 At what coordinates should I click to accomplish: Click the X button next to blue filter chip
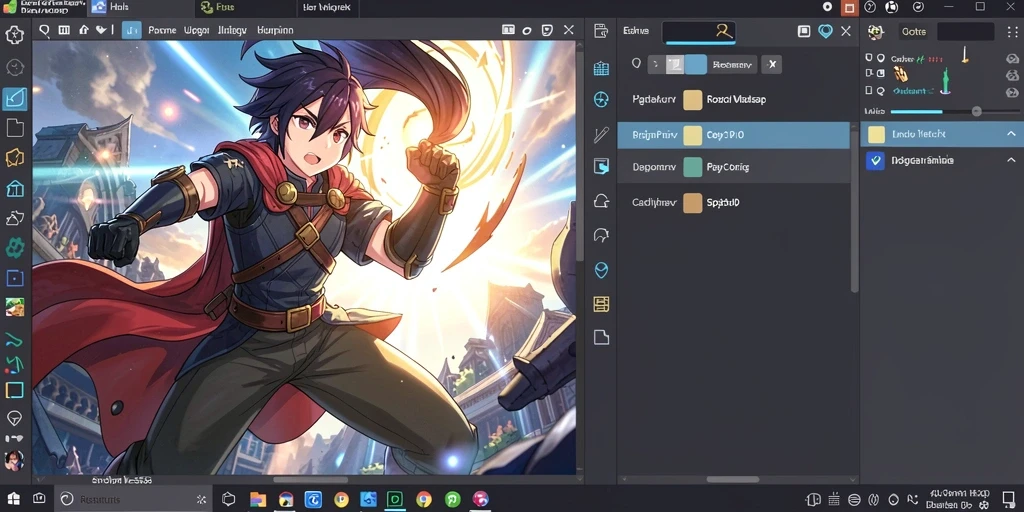pyautogui.click(x=771, y=64)
